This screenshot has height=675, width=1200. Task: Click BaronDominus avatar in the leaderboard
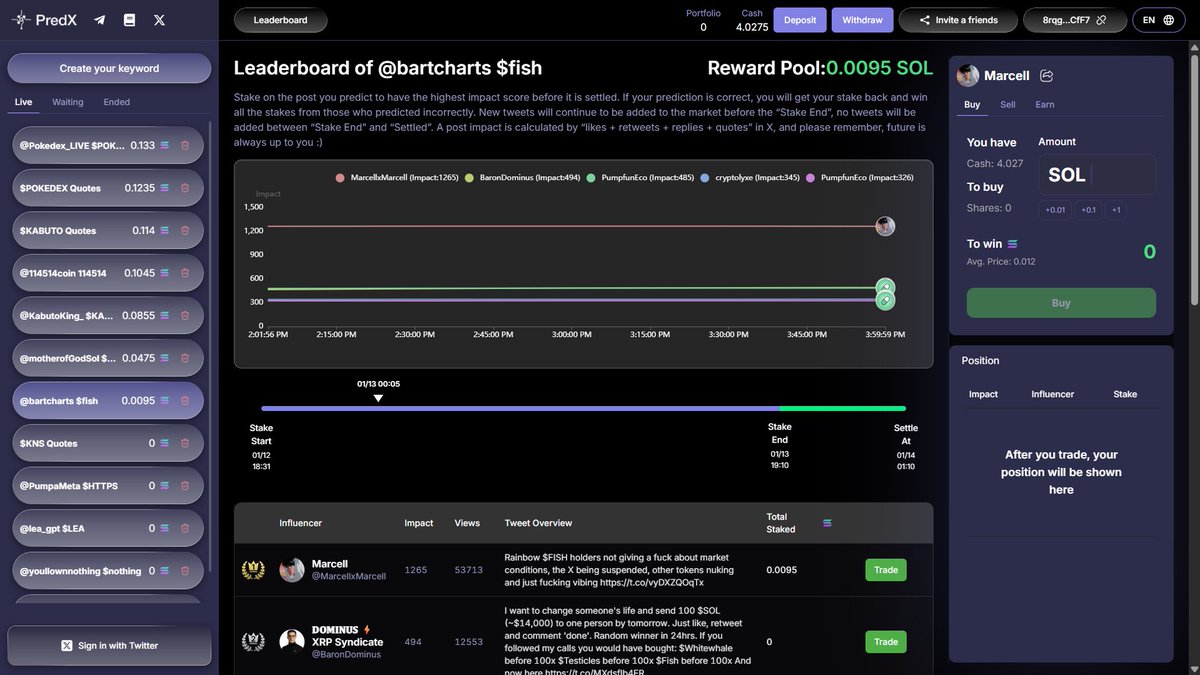coord(291,641)
